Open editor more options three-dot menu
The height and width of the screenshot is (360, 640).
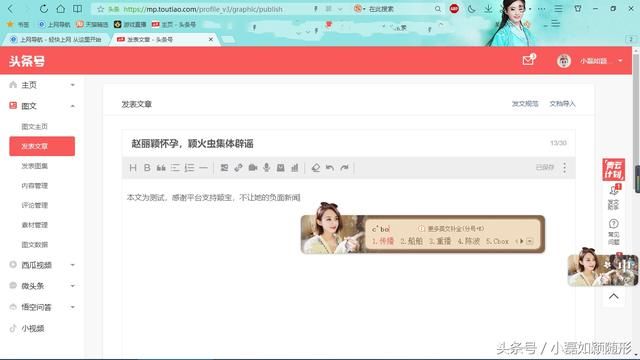pyautogui.click(x=564, y=167)
